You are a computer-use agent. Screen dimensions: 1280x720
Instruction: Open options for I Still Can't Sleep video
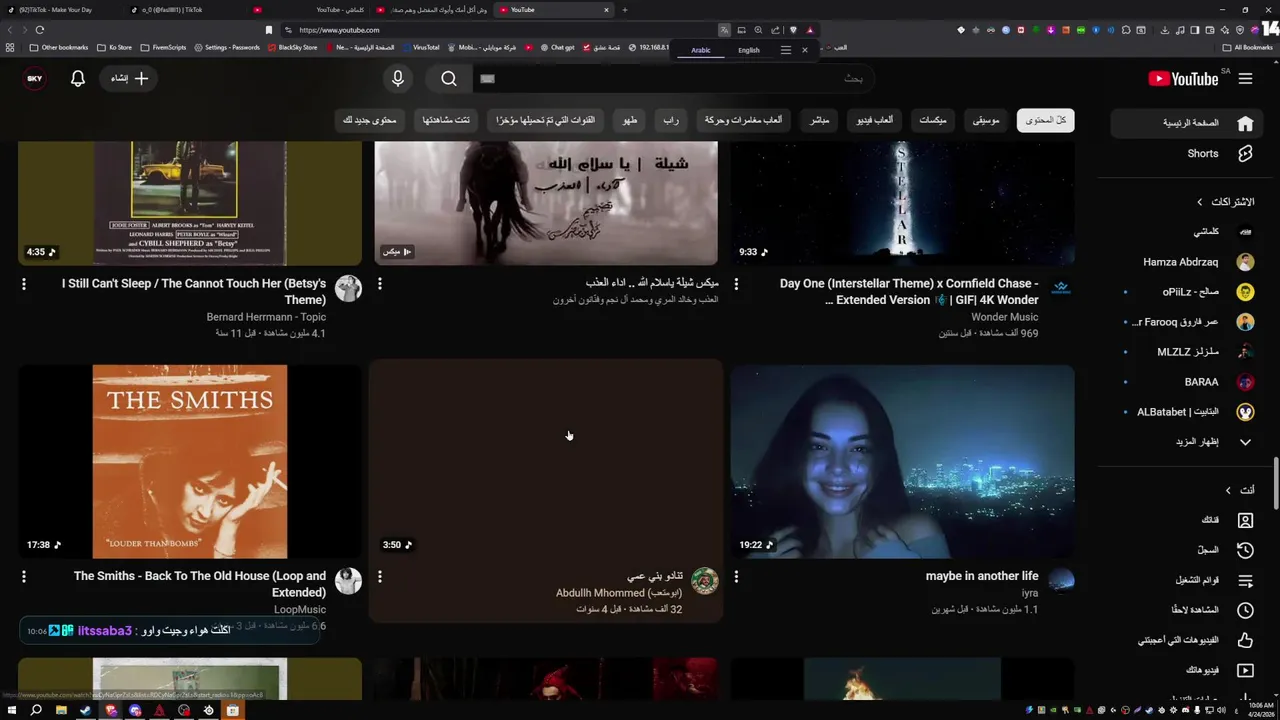click(x=24, y=284)
